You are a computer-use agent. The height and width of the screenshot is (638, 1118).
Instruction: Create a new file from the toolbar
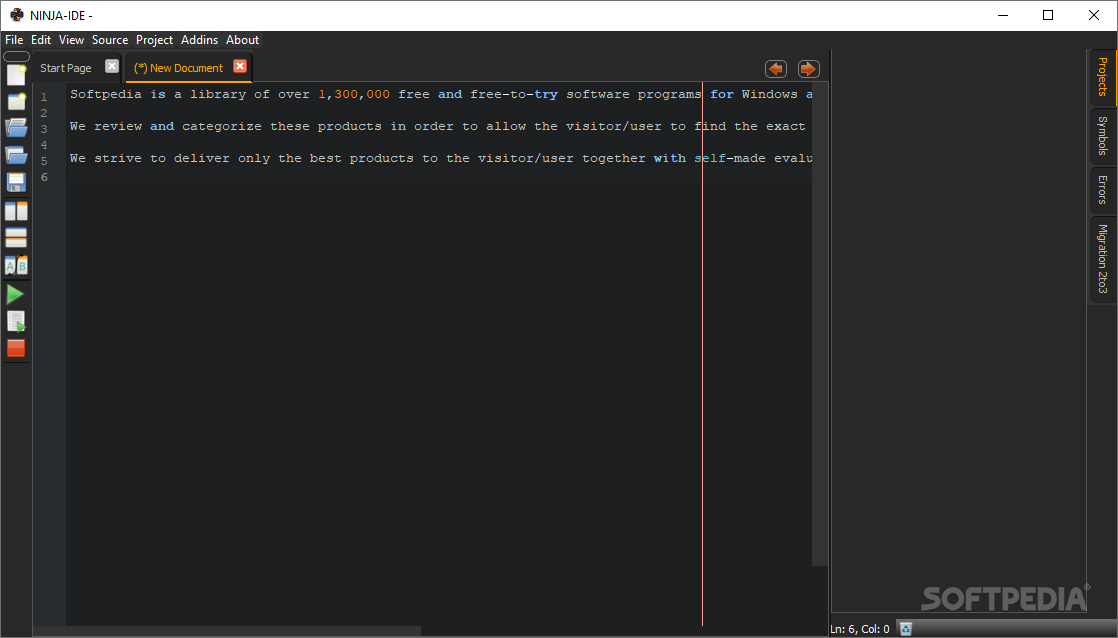pos(16,75)
